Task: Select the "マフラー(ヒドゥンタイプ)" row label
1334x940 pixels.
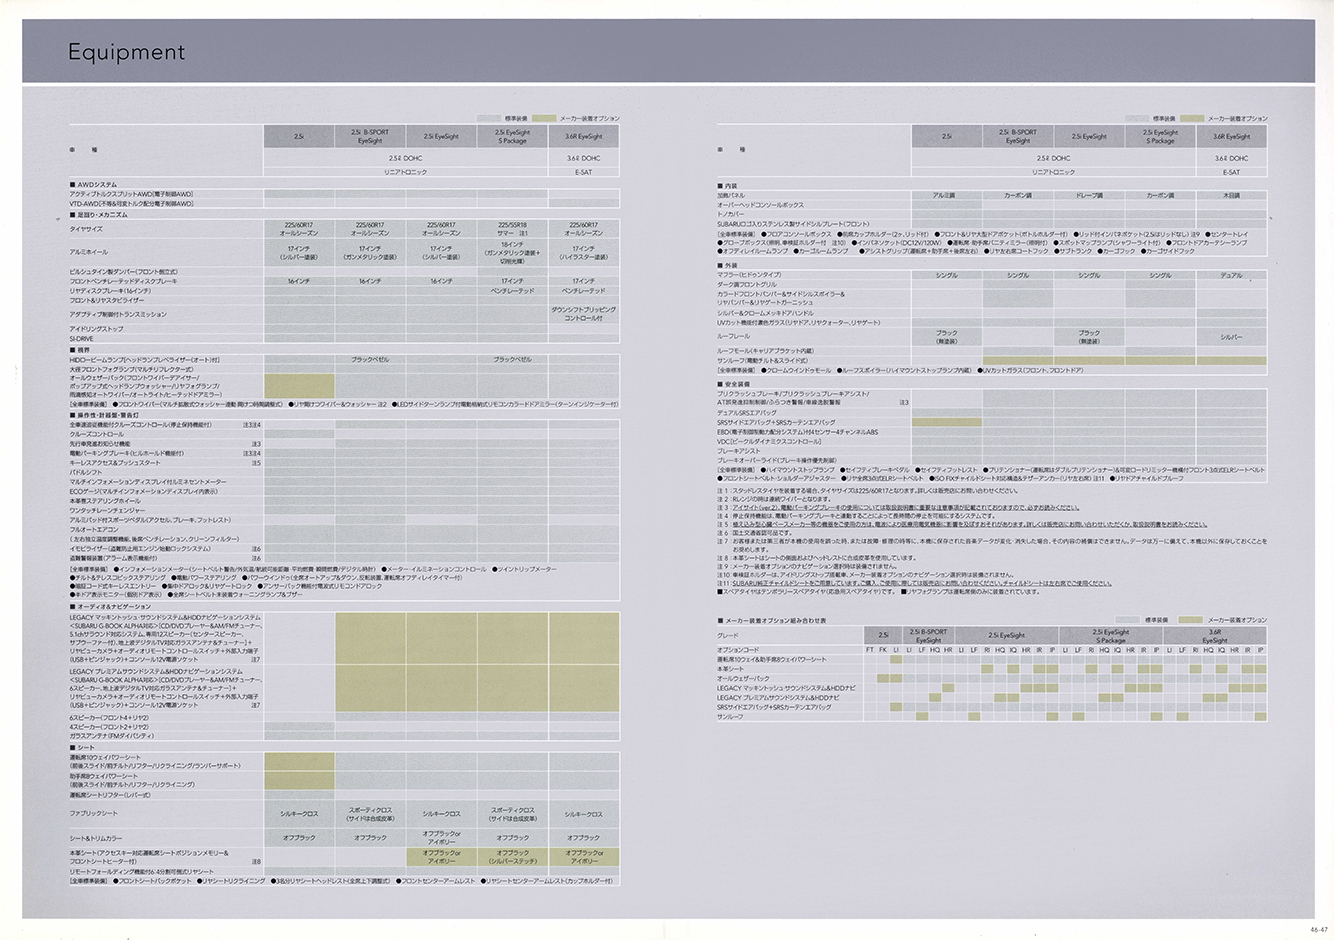Action: pos(749,275)
